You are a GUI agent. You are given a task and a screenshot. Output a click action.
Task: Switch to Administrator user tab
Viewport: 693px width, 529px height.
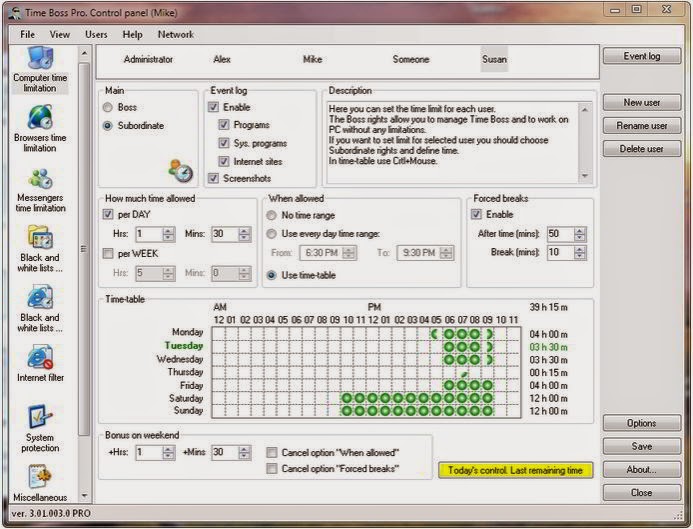(x=148, y=59)
